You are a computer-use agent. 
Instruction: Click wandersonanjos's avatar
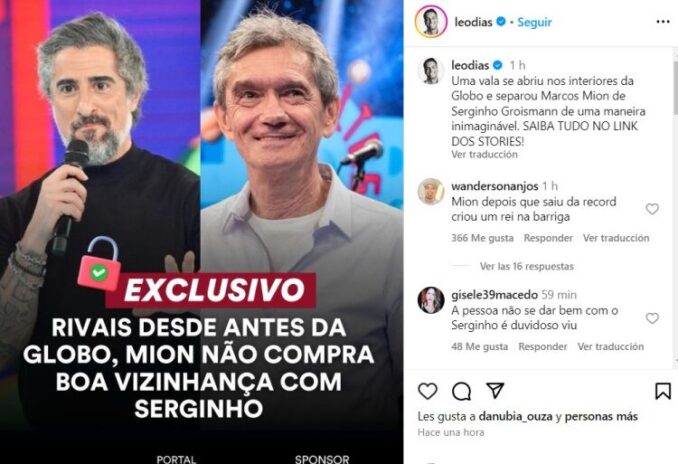pos(431,191)
